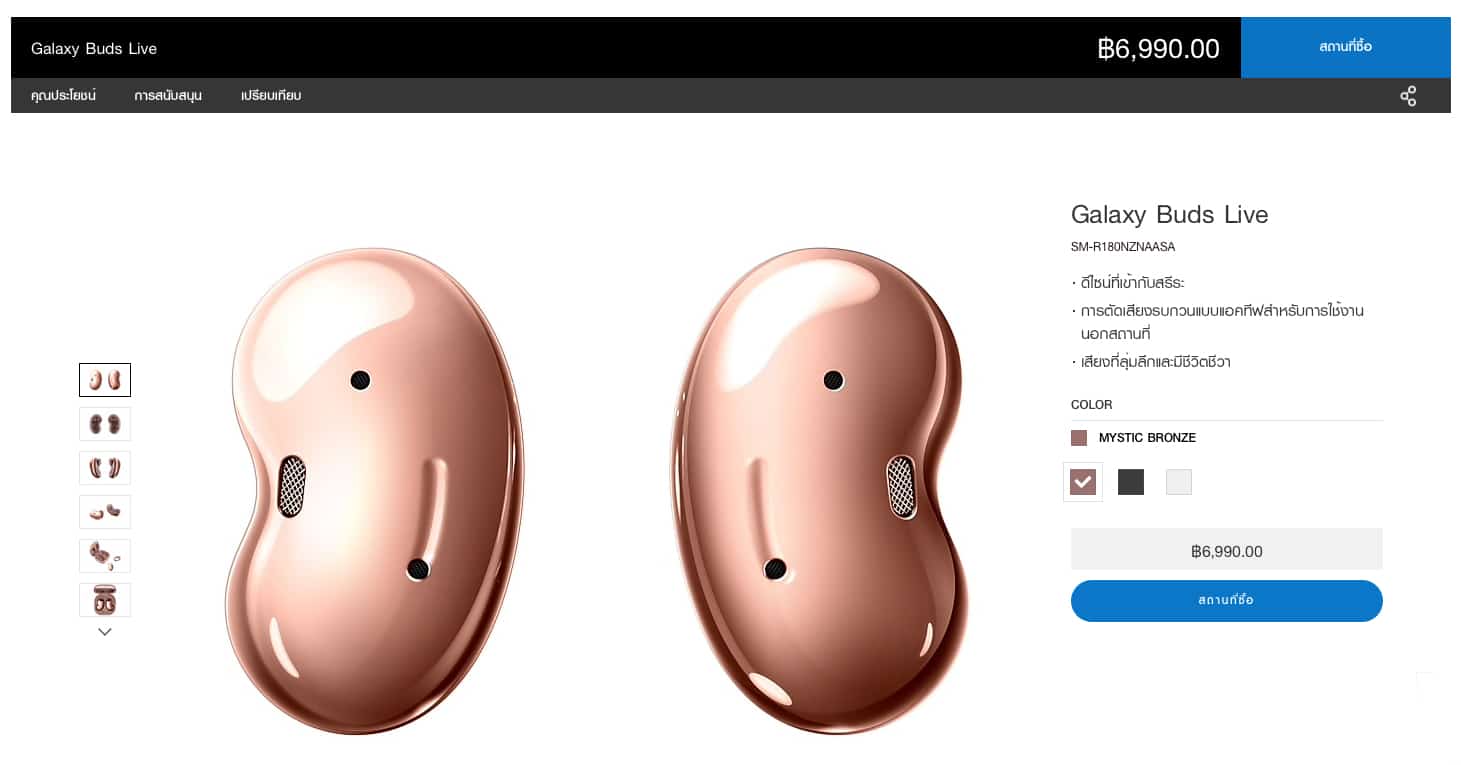Open the คุณประโยชน์ tab
Image resolution: width=1461 pixels, height=765 pixels.
point(63,96)
